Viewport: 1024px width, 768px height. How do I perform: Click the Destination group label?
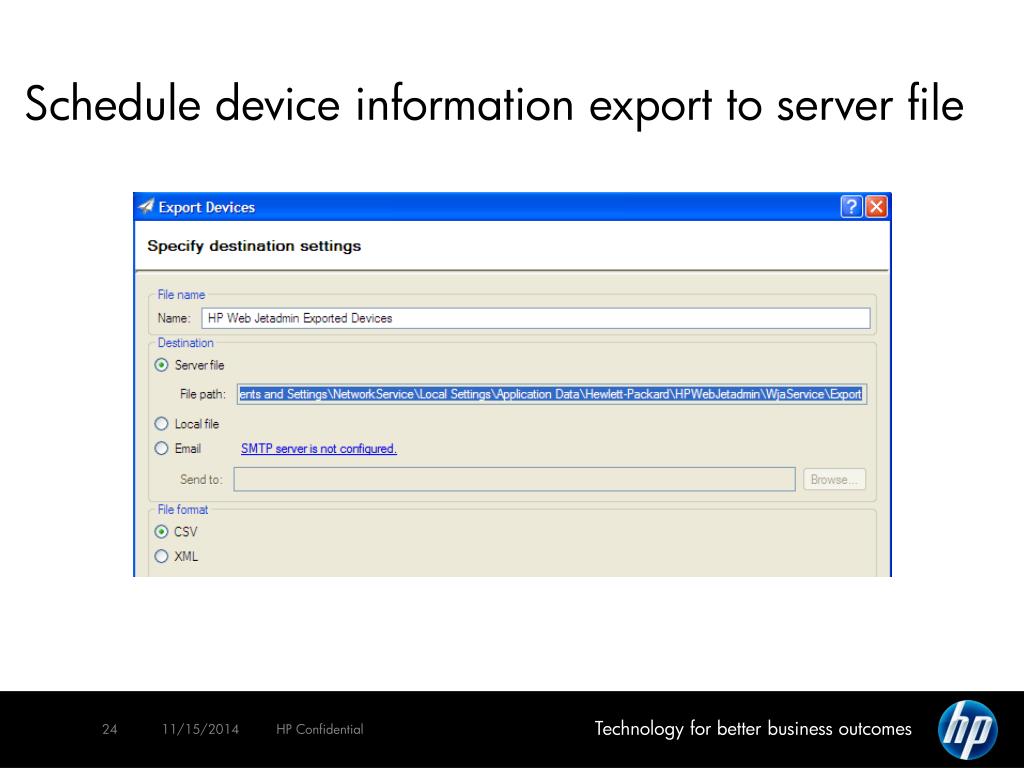pos(185,343)
